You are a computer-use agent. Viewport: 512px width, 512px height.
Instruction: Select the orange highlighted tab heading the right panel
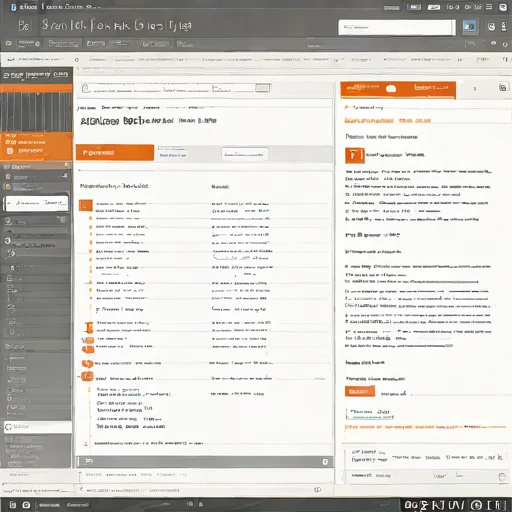(x=398, y=90)
